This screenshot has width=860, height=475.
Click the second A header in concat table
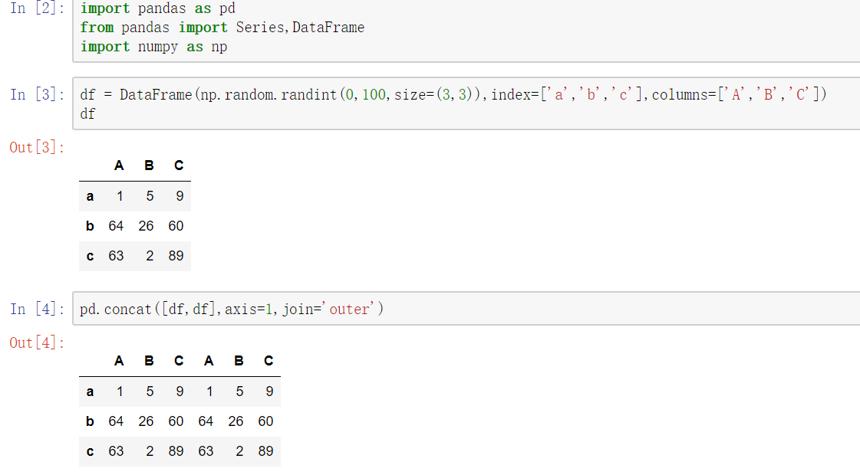[209, 360]
